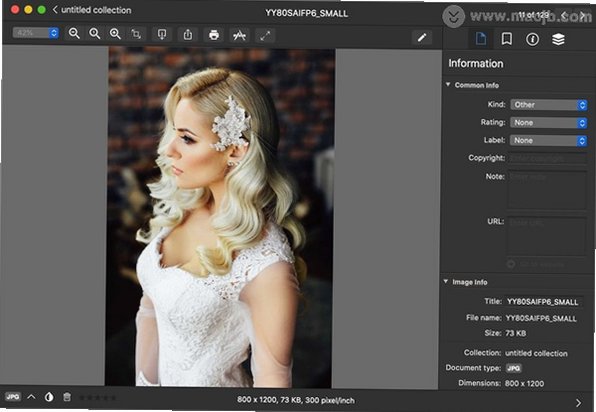
Task: Click the pencil edit icon
Action: click(422, 37)
